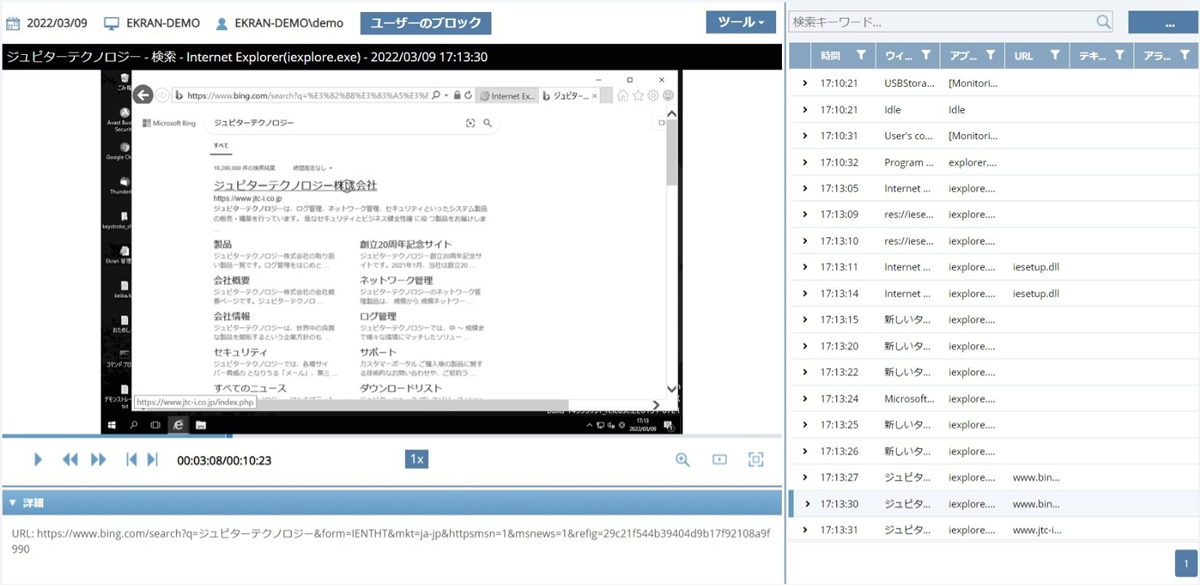Open the filter on the アプ... column
The width and height of the screenshot is (1200, 585).
tap(990, 56)
